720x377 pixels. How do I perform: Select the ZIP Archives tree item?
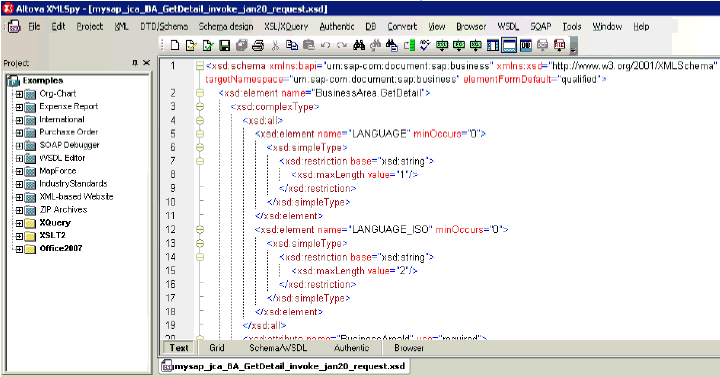tap(63, 210)
